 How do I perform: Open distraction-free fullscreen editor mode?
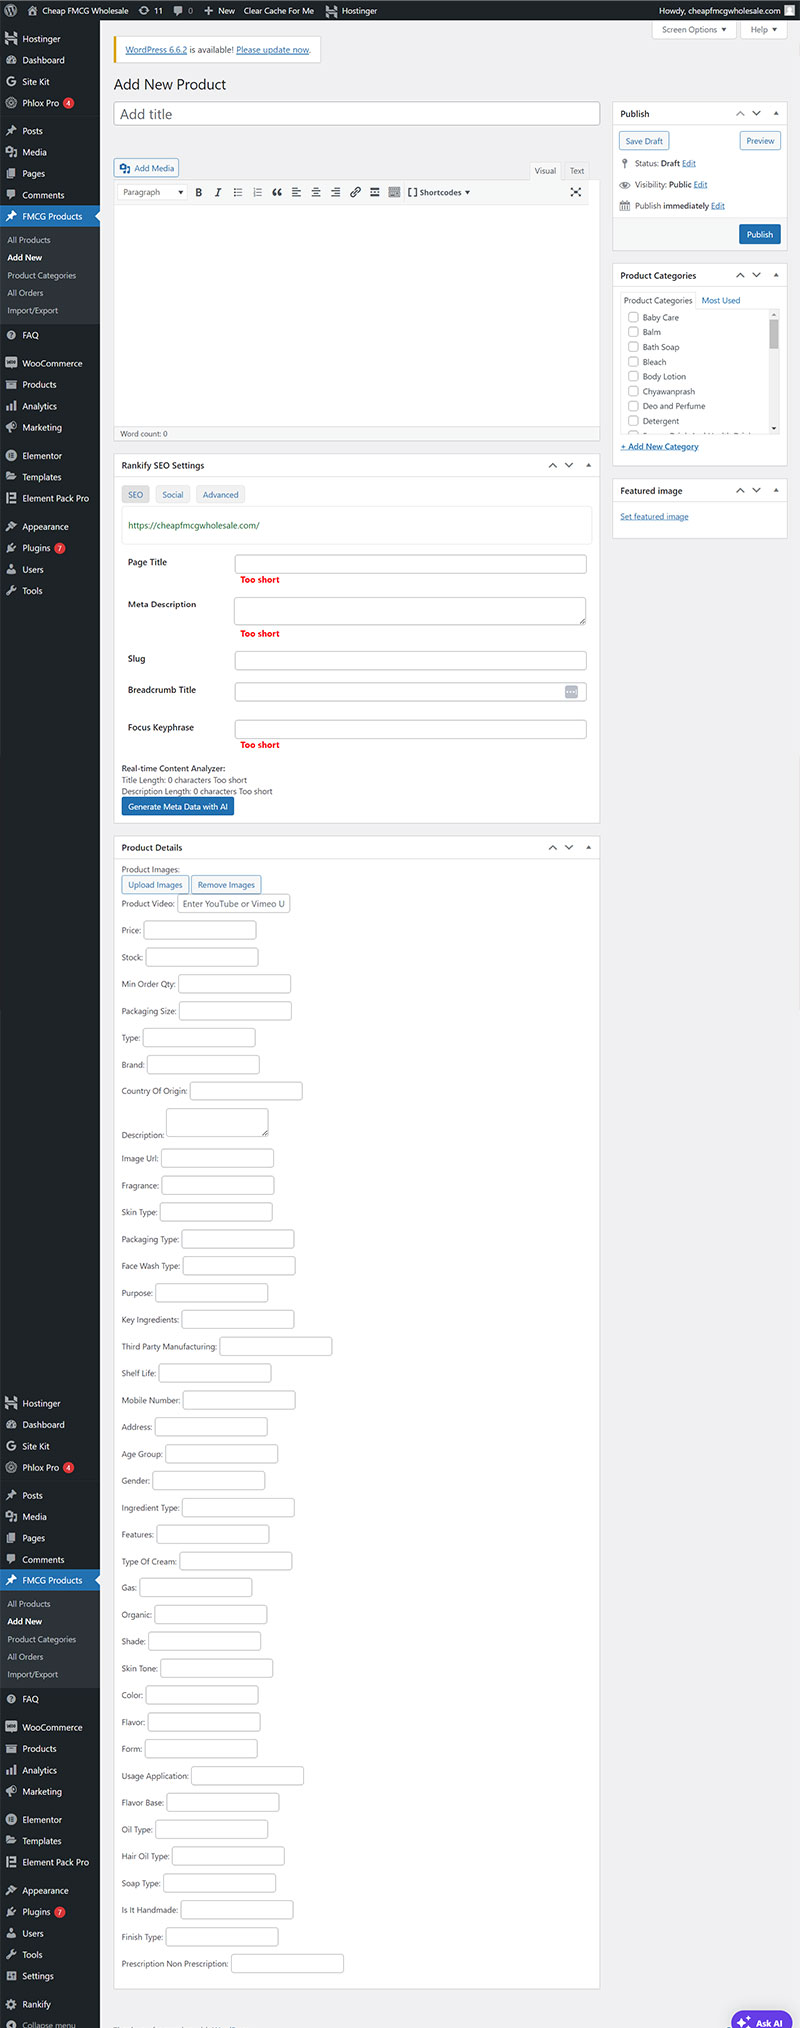point(576,192)
